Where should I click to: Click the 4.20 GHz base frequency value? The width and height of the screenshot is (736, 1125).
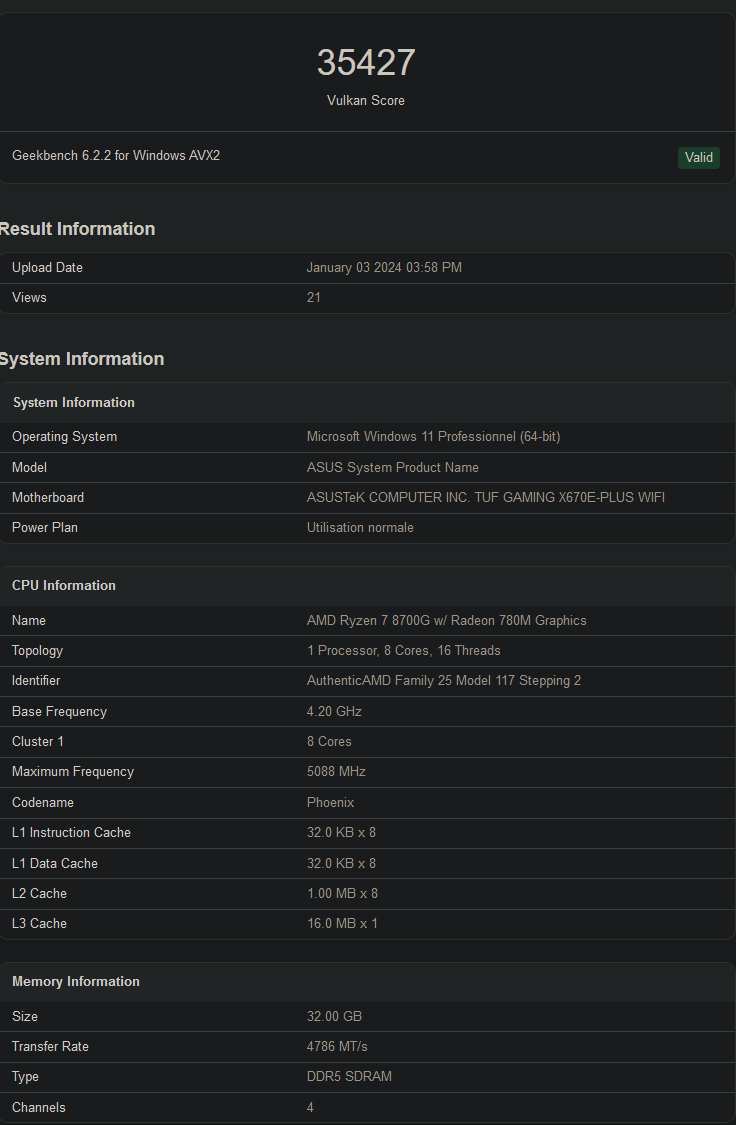point(334,712)
